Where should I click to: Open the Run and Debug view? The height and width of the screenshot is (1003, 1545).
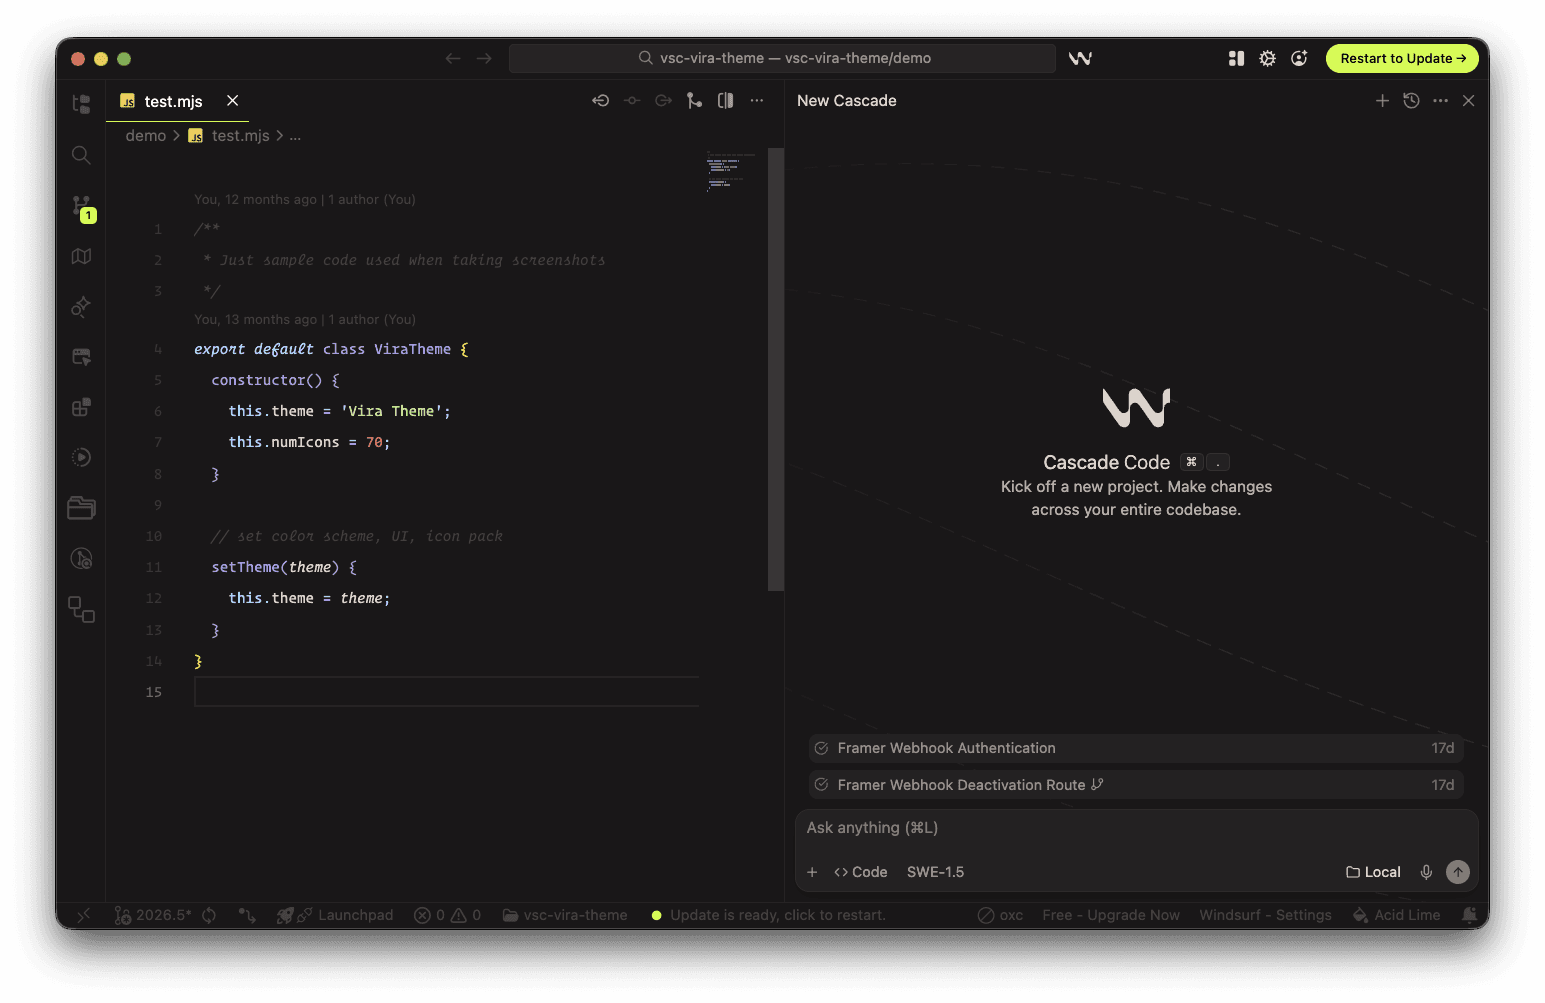(x=82, y=457)
